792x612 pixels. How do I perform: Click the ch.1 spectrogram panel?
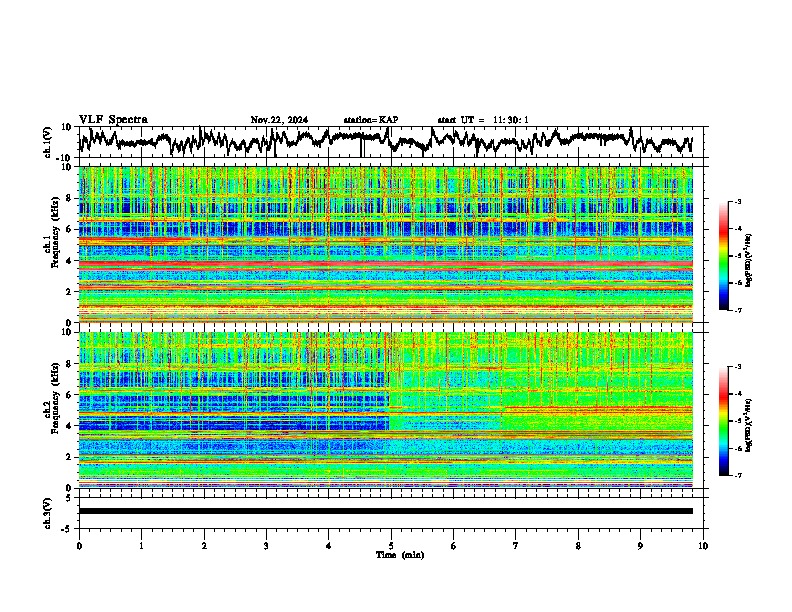tap(386, 244)
